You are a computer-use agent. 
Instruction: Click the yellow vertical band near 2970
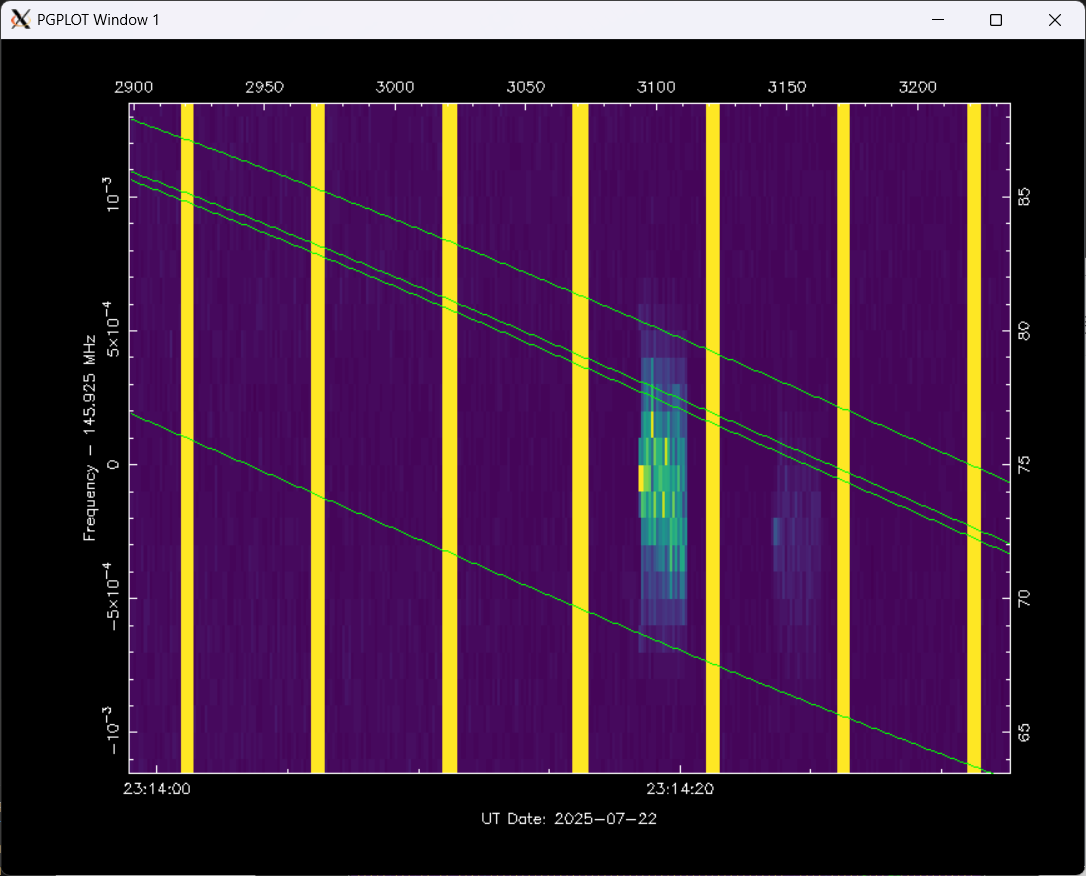pyautogui.click(x=318, y=438)
